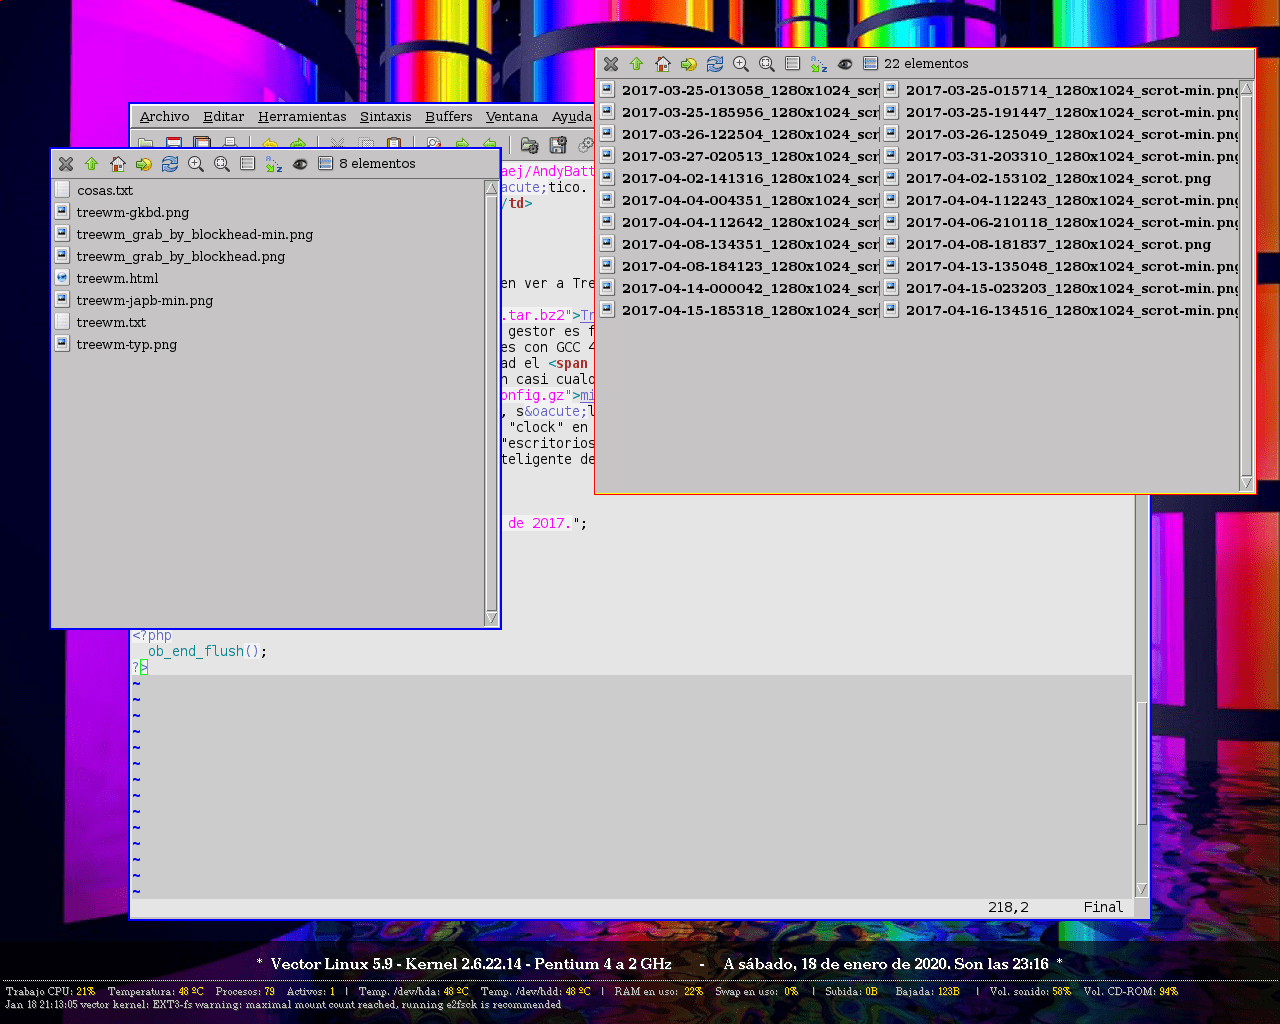The height and width of the screenshot is (1024, 1280).
Task: Refresh the 22 elementos directory listing
Action: point(715,64)
